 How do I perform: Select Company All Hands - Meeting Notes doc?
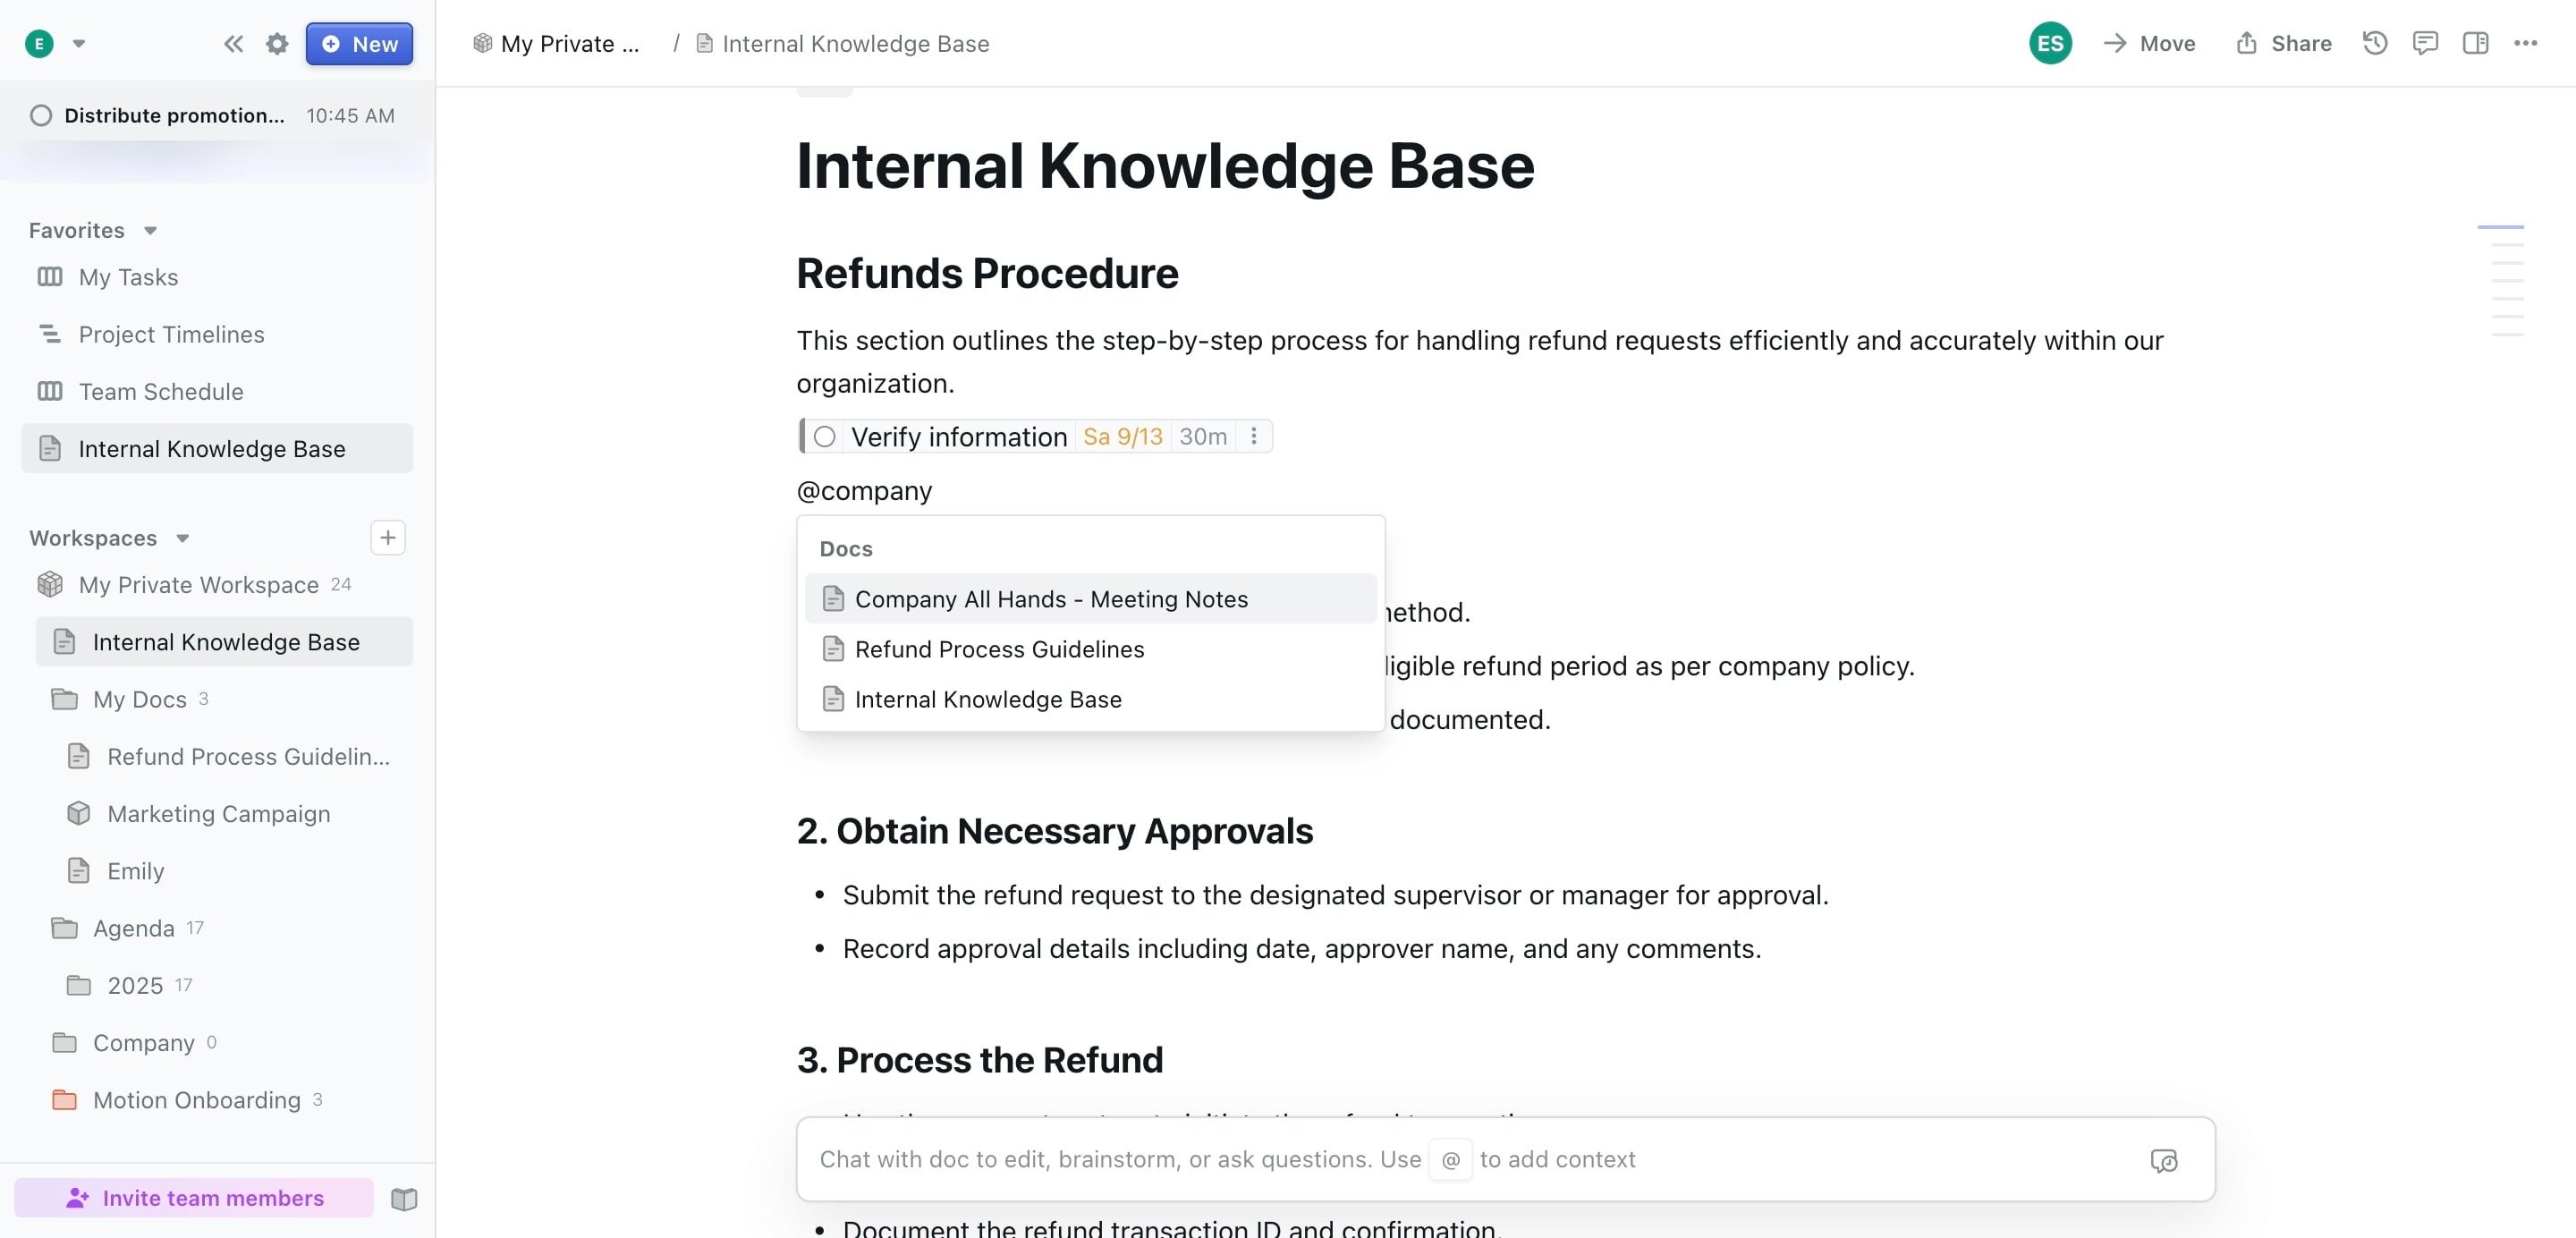[x=1090, y=599]
